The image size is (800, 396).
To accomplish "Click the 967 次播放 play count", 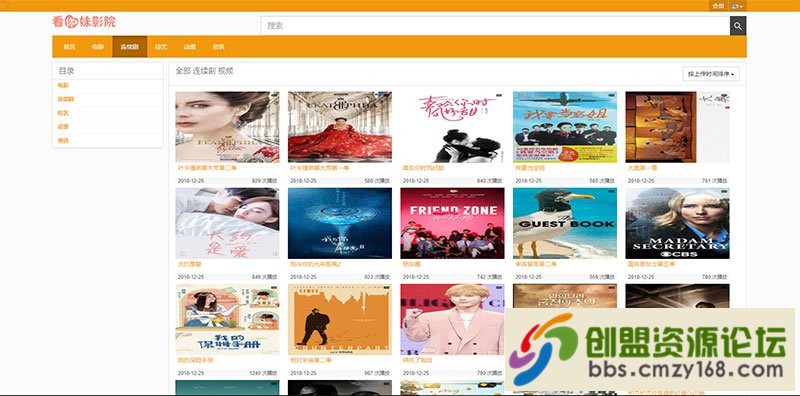I will (x=377, y=373).
